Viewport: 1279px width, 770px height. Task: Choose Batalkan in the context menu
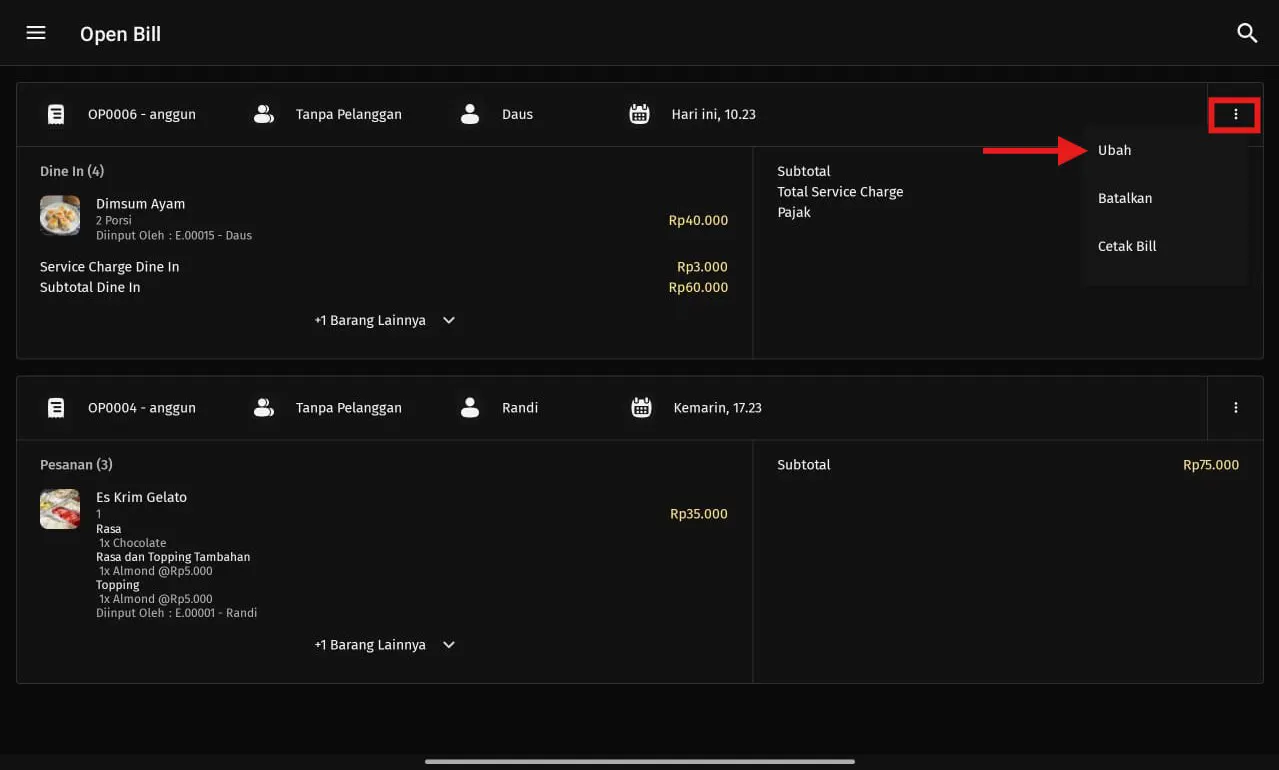(1125, 198)
